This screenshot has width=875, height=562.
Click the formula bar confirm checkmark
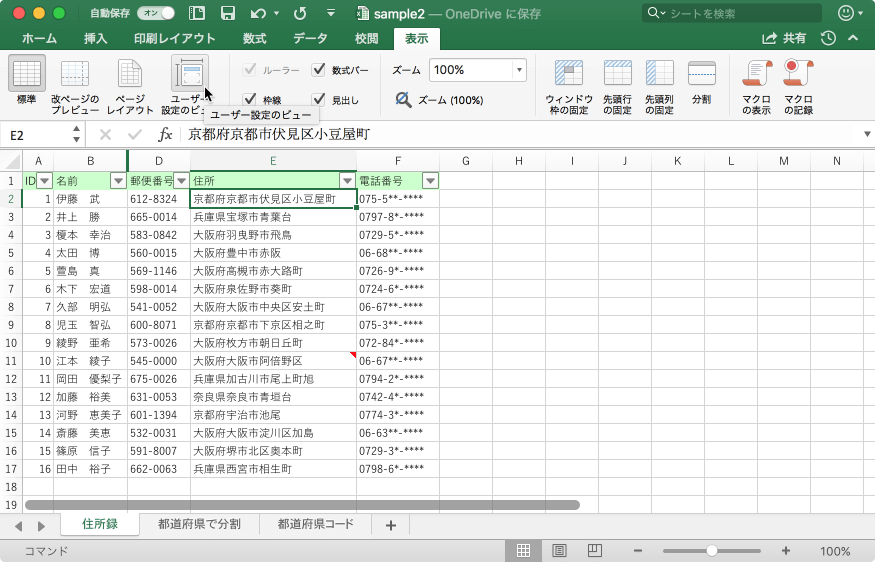(x=134, y=135)
